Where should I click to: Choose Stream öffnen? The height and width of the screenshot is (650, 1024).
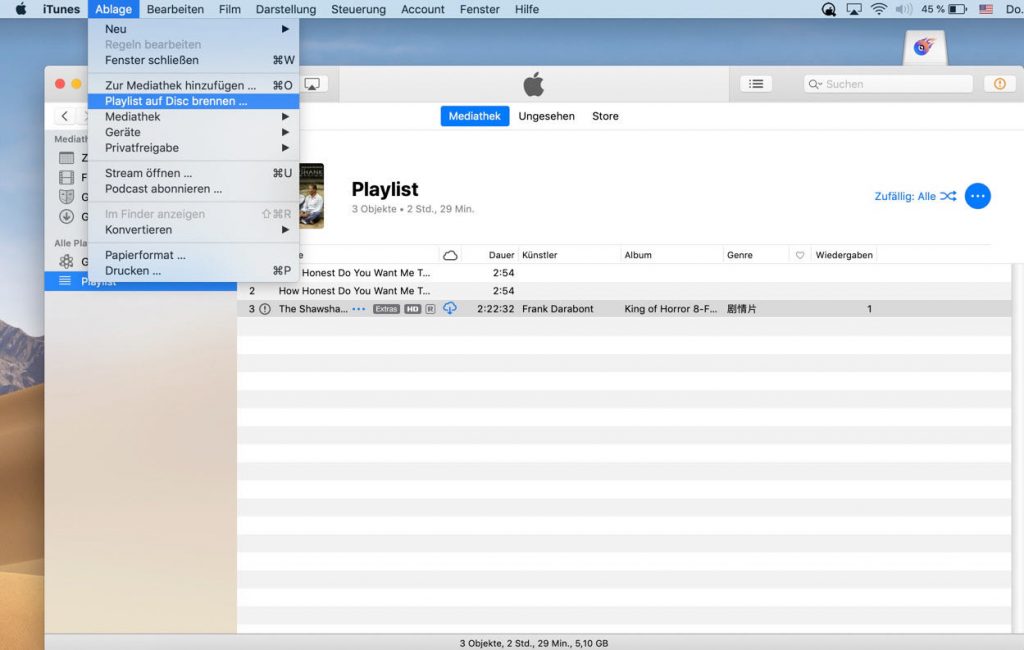click(x=193, y=173)
